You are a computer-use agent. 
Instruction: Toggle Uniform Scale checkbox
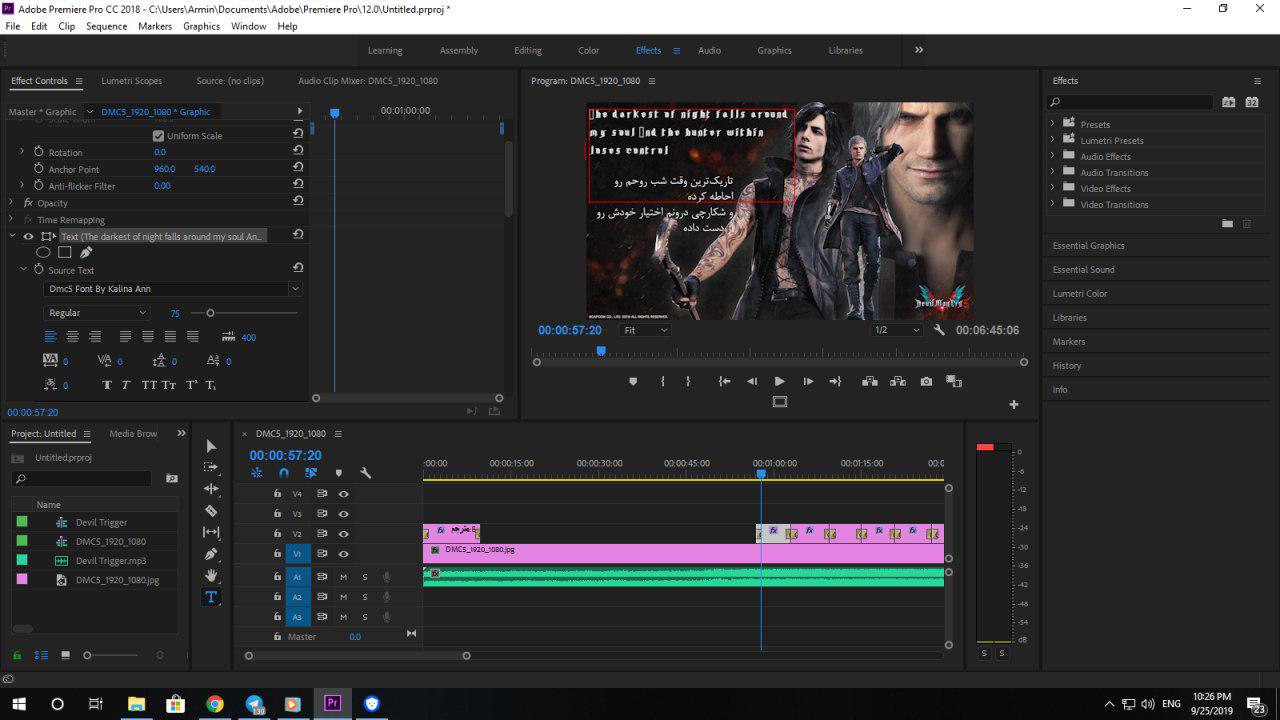coord(158,136)
